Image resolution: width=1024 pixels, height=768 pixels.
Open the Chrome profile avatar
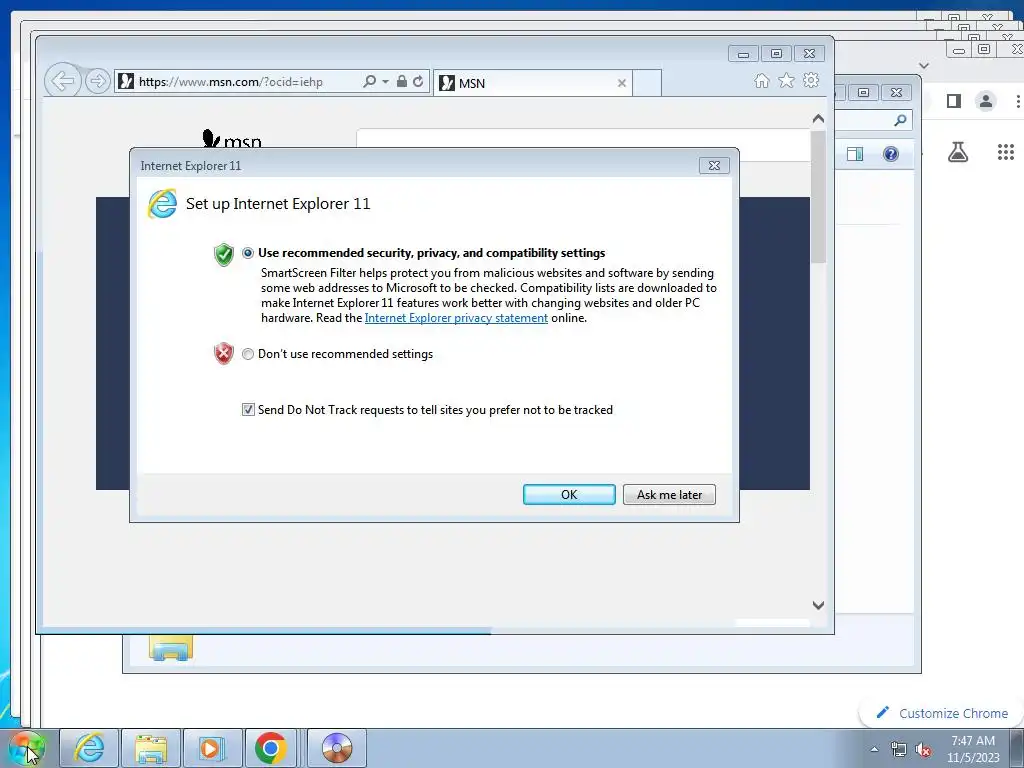985,101
